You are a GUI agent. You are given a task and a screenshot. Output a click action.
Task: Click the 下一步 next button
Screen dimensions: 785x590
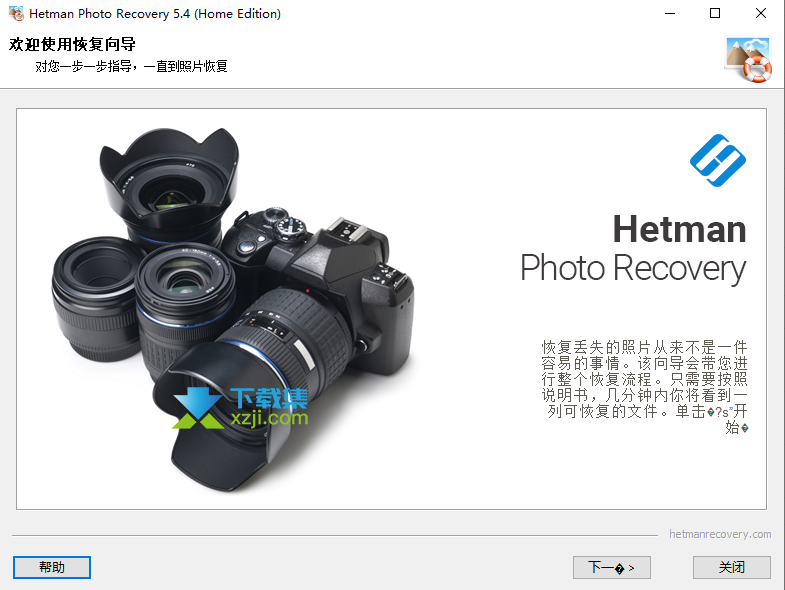click(612, 567)
